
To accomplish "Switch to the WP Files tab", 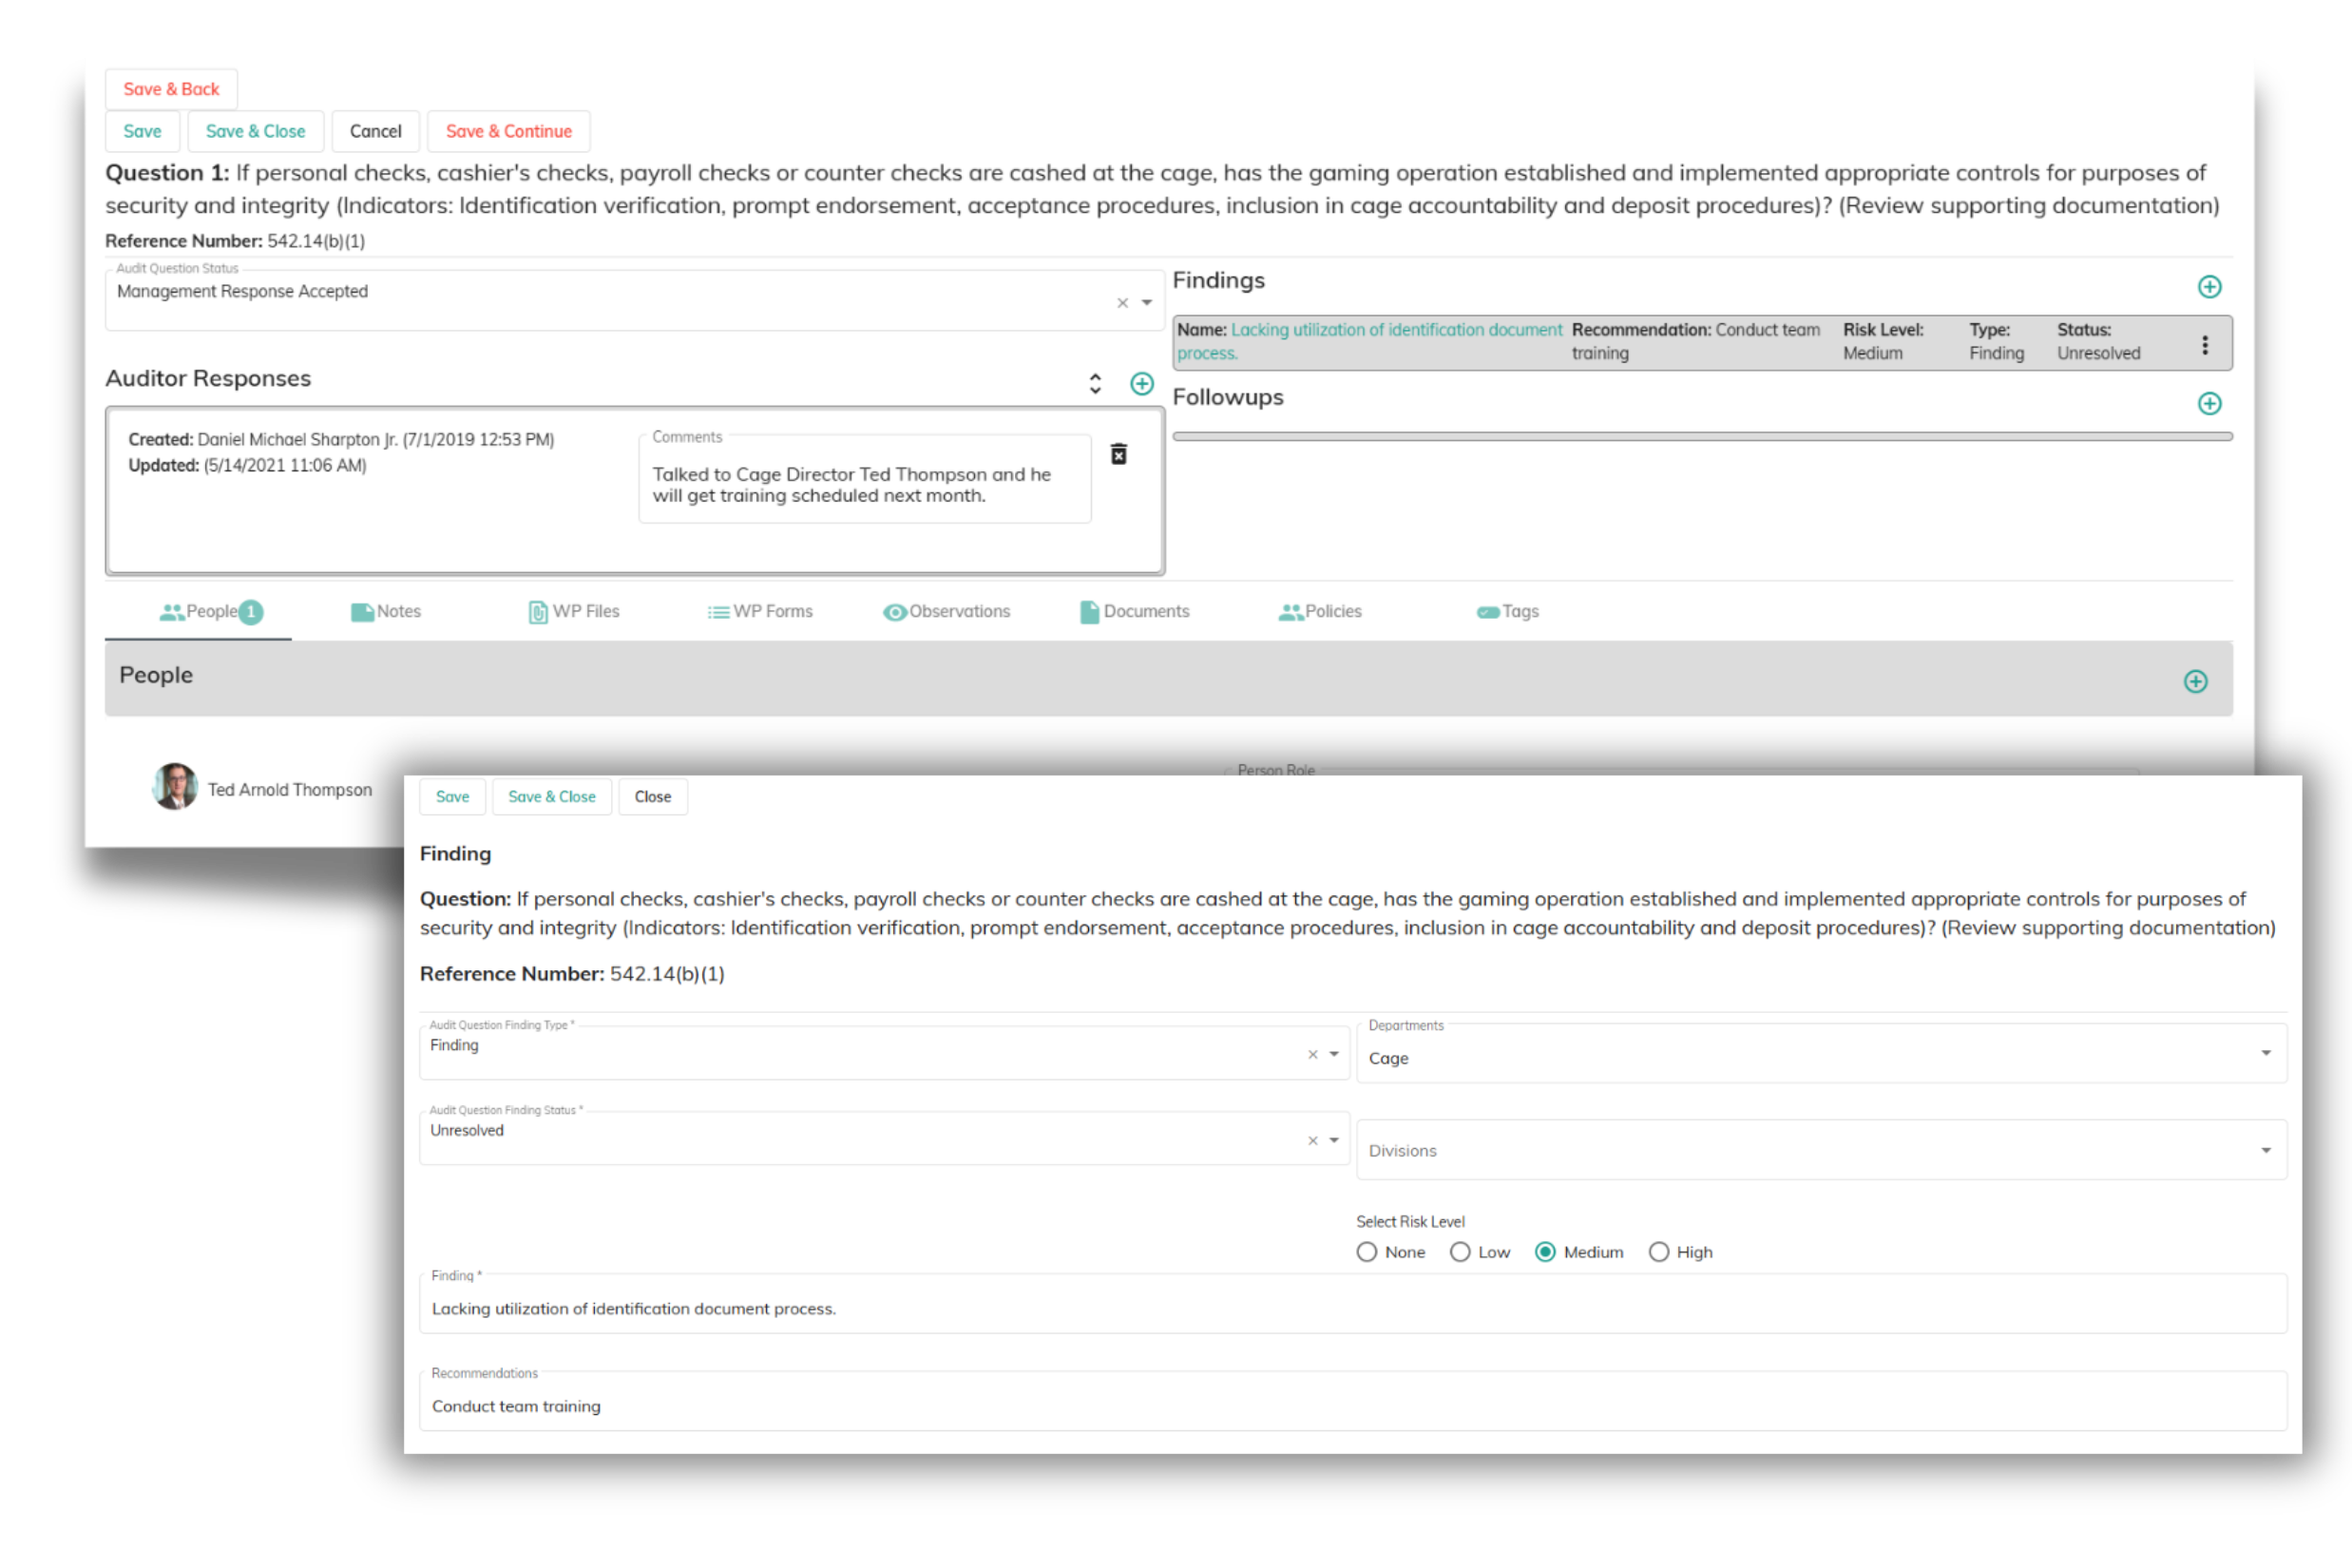I will (574, 612).
